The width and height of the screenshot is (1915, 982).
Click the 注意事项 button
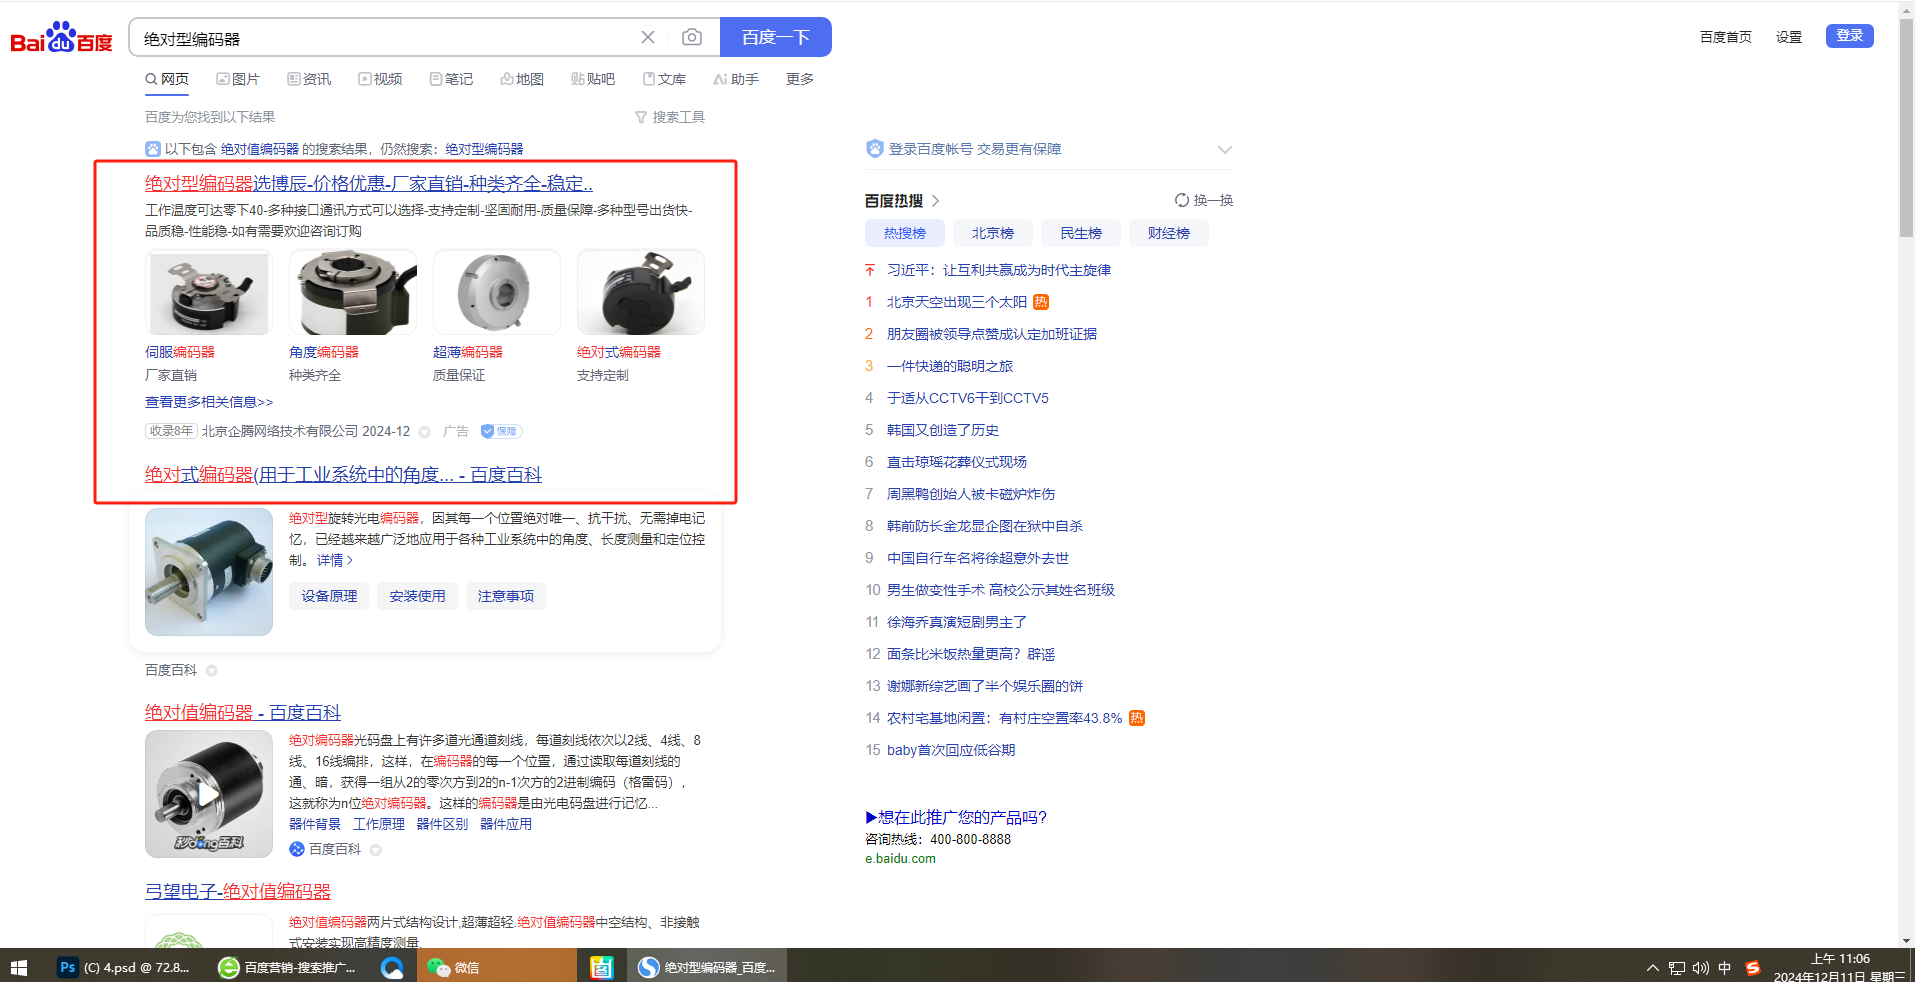505,596
